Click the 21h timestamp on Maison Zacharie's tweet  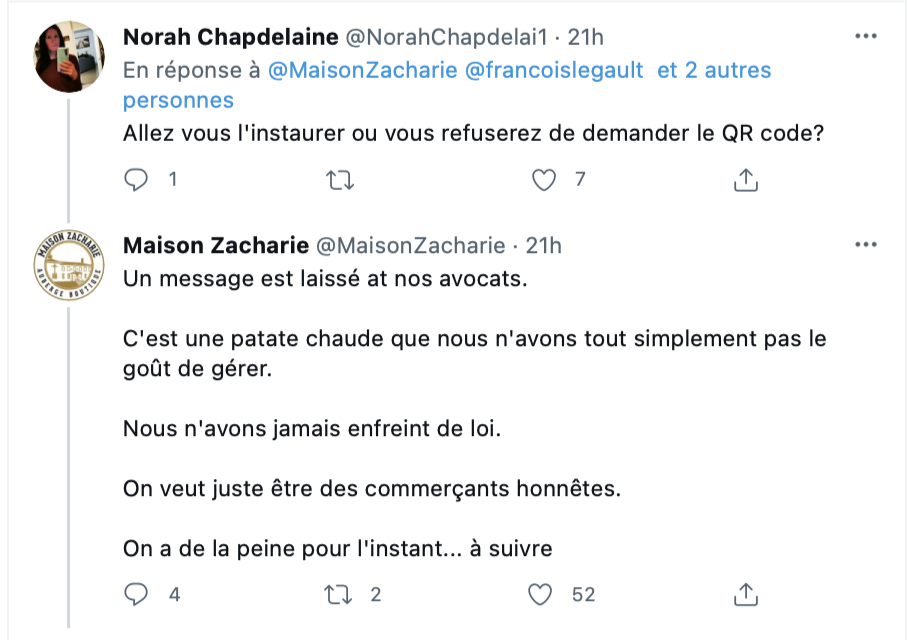point(544,245)
